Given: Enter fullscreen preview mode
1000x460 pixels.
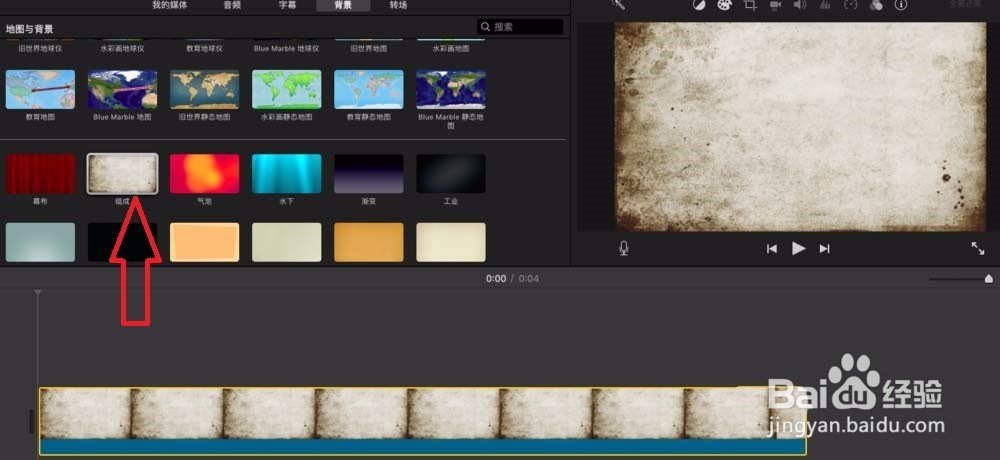Looking at the screenshot, I should tap(978, 248).
